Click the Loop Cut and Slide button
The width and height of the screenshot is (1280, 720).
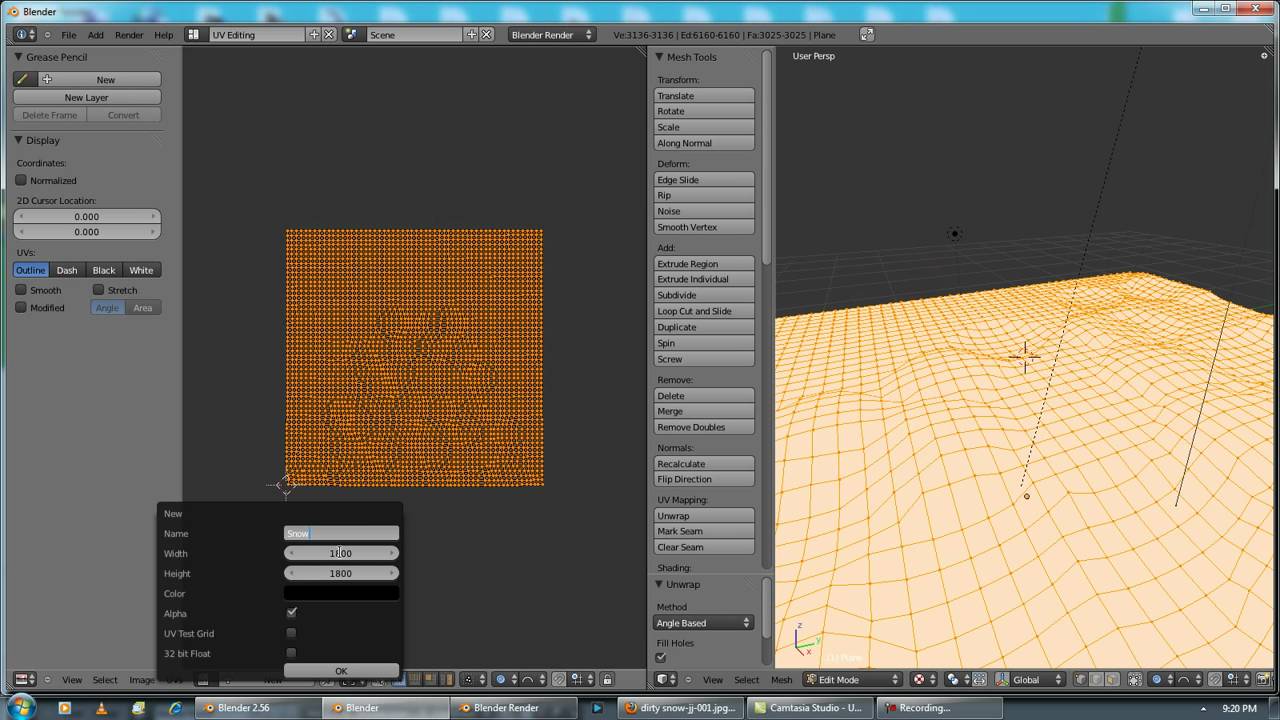tap(704, 311)
